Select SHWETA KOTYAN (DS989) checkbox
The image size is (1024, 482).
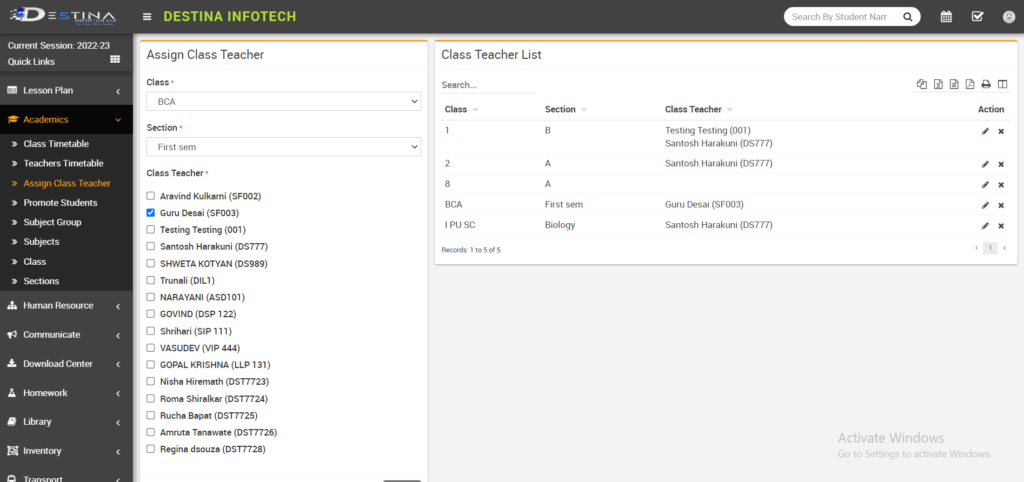click(x=151, y=263)
